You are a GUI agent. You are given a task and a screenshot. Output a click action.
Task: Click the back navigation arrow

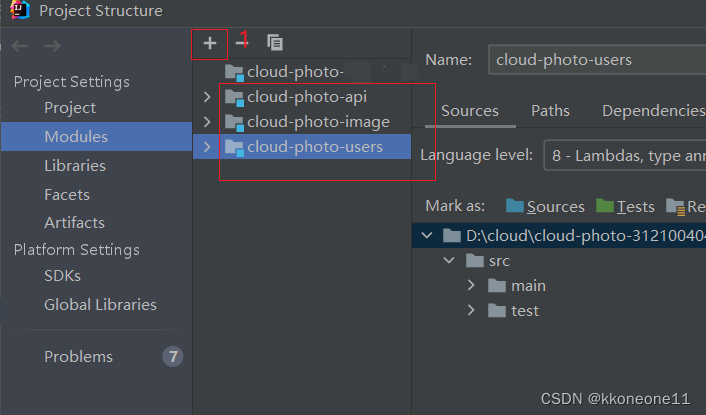click(x=19, y=46)
